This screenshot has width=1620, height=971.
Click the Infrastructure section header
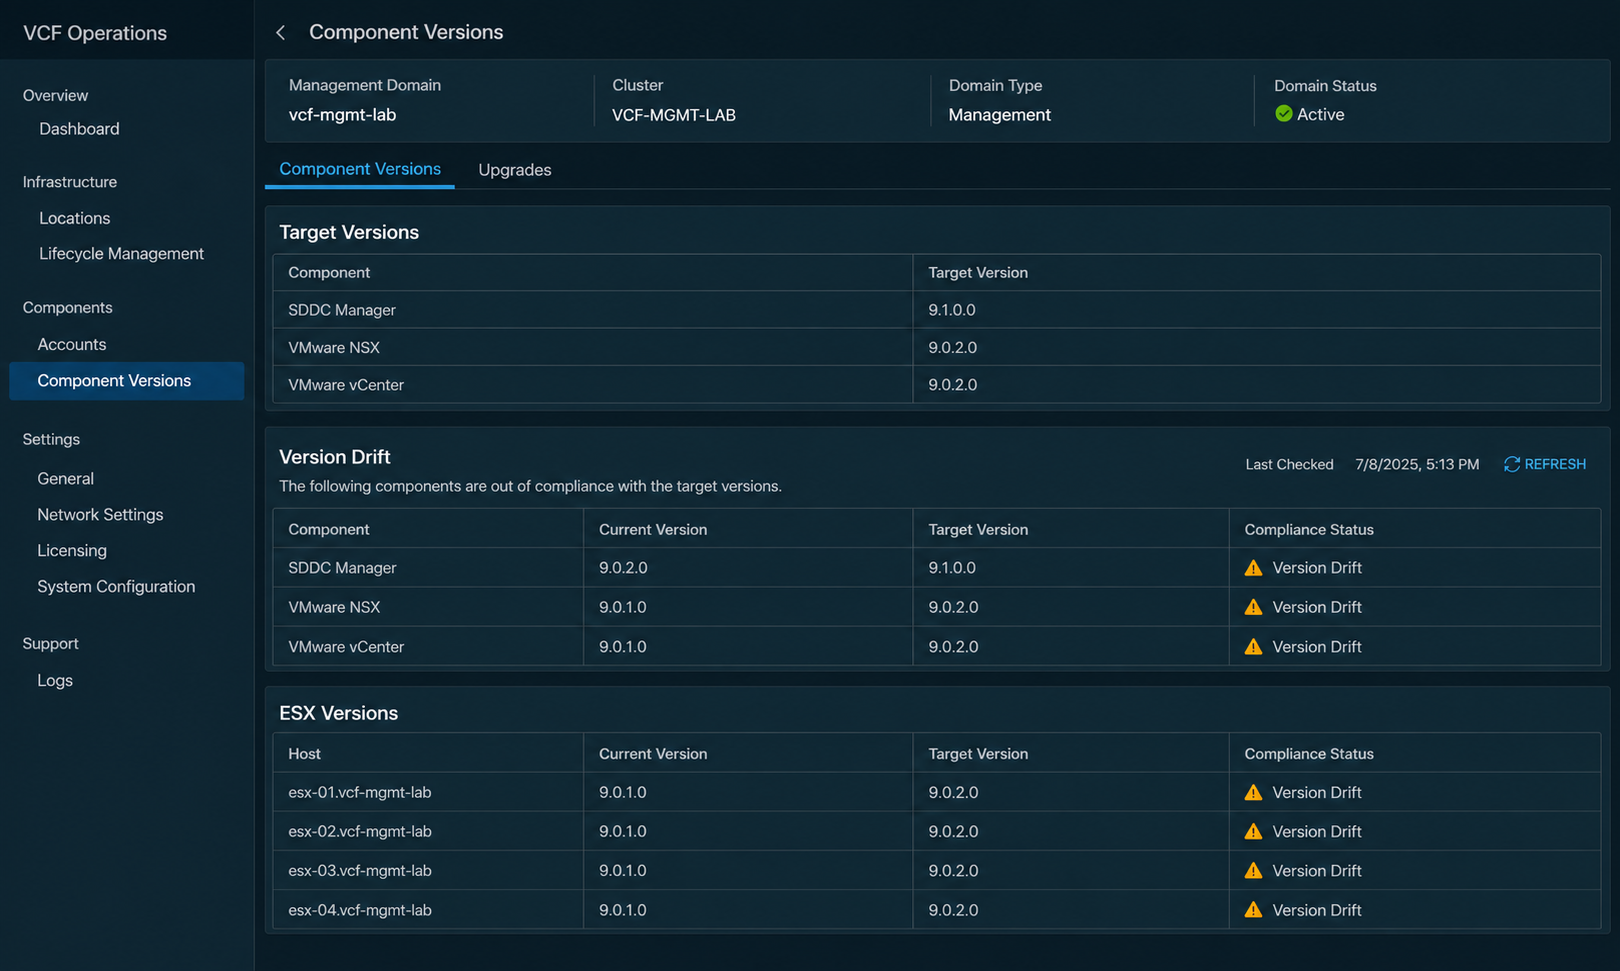(70, 182)
